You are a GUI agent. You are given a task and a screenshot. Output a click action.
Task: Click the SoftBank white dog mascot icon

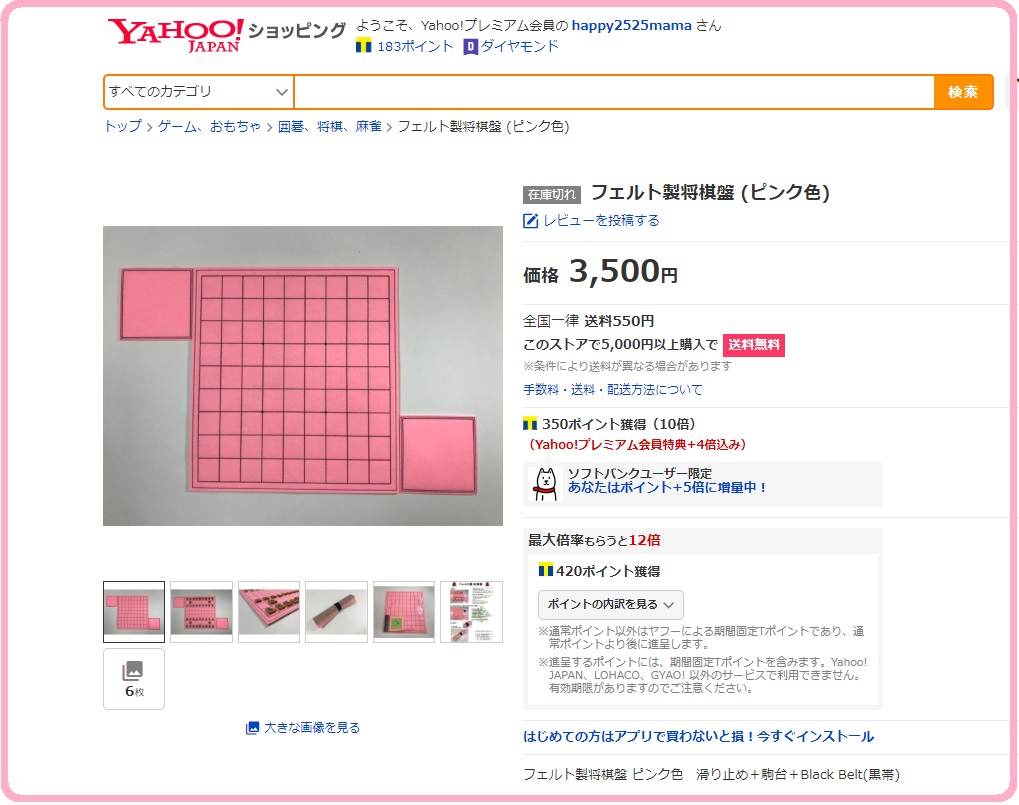pyautogui.click(x=545, y=484)
